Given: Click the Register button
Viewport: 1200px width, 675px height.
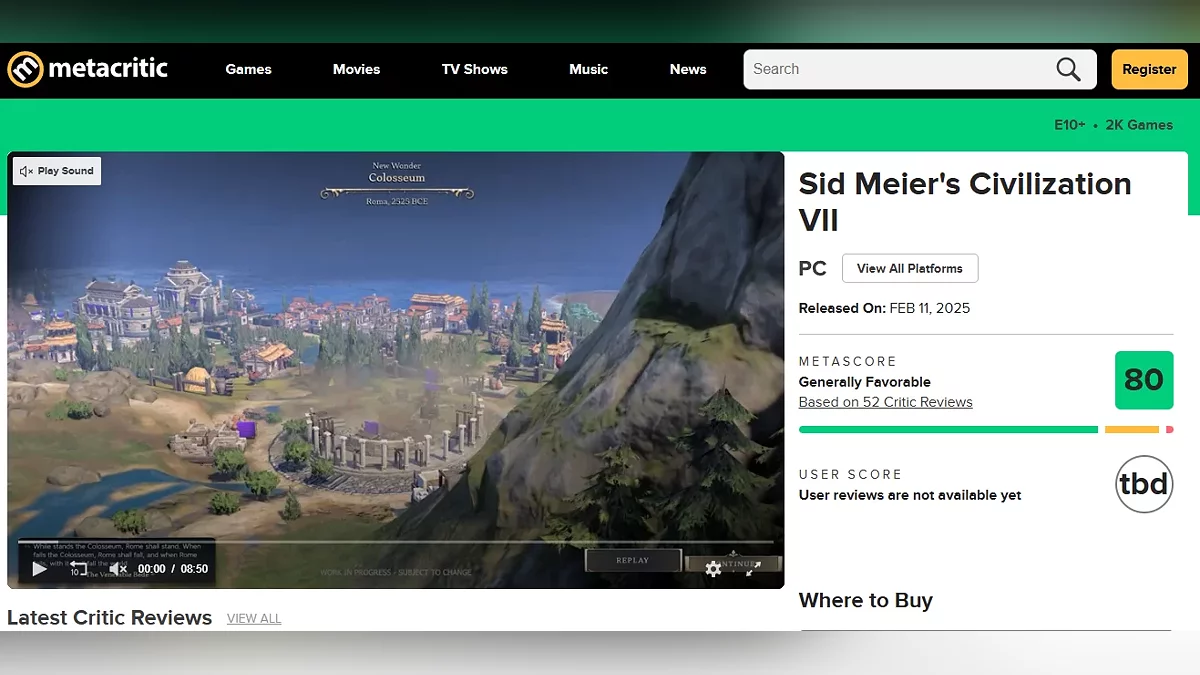Looking at the screenshot, I should [1149, 69].
